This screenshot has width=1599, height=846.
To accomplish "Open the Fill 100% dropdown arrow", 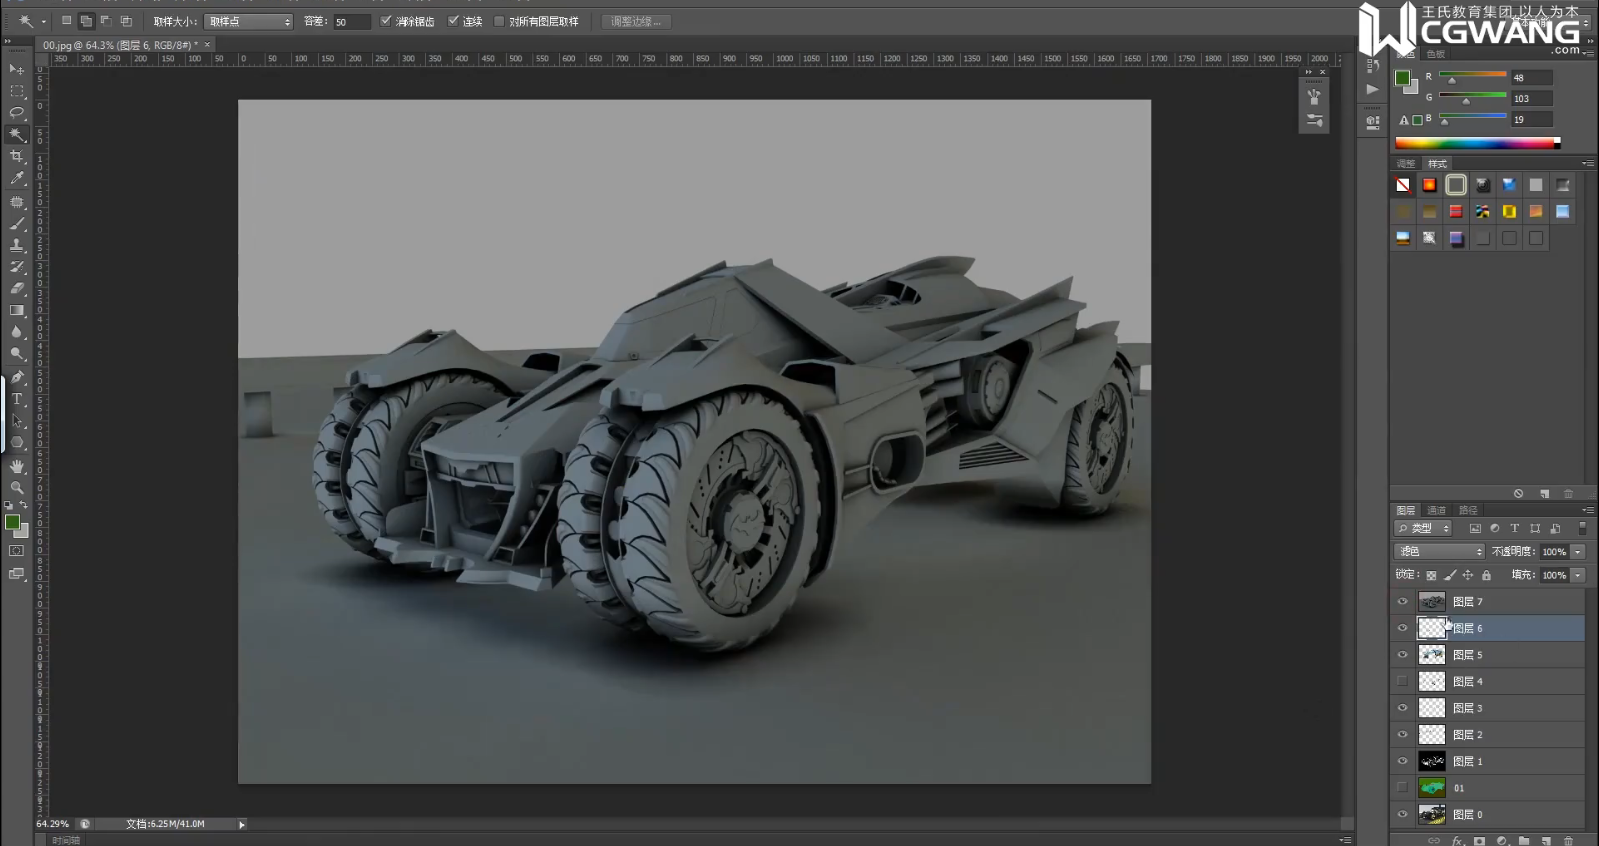I will 1578,575.
